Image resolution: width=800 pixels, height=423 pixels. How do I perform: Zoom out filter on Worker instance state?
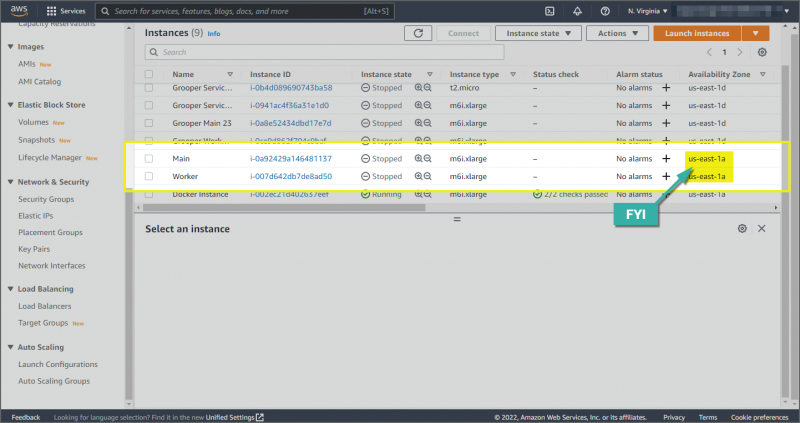pos(428,176)
